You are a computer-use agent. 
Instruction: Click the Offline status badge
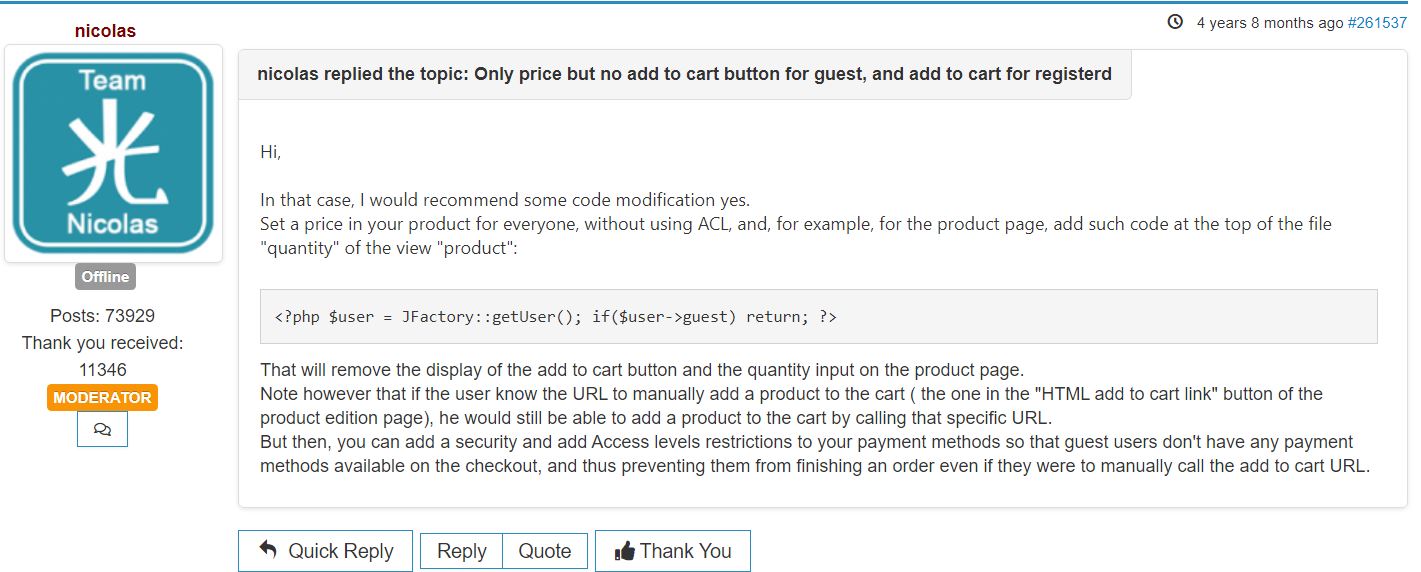105,277
